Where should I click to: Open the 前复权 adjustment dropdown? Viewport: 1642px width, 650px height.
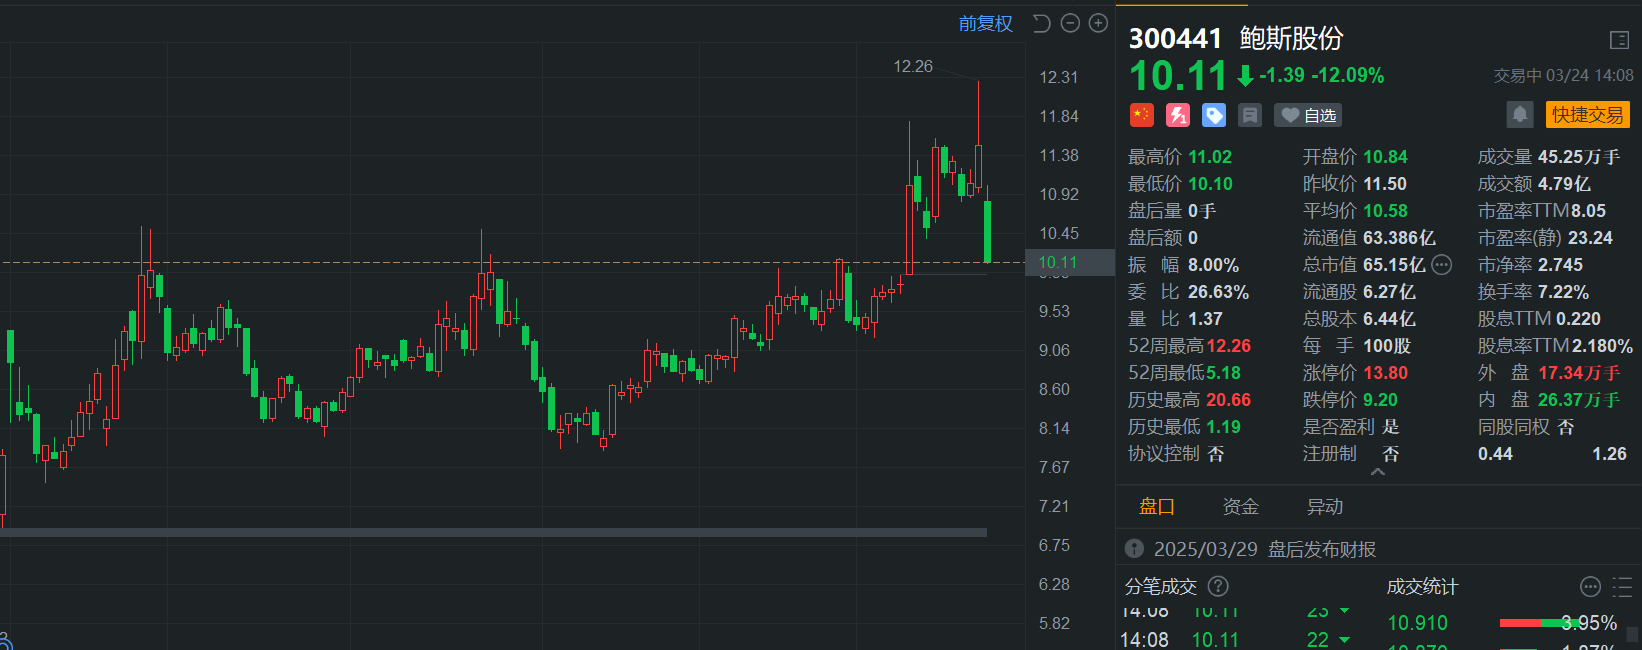(985, 23)
